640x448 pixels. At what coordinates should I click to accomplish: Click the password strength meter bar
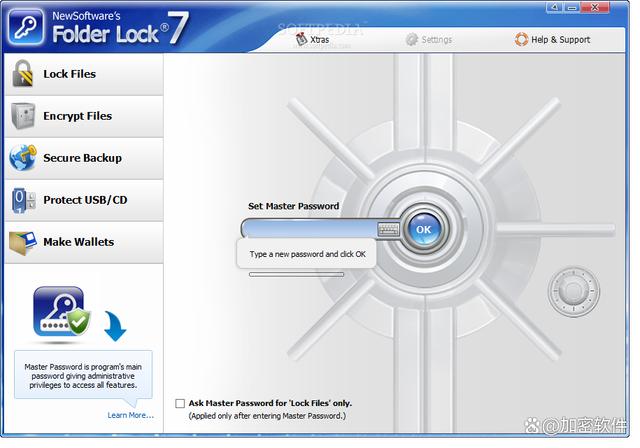coord(296,275)
